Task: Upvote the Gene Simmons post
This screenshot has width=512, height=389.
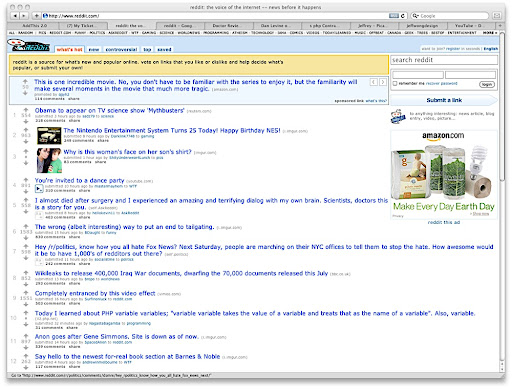Action: [x=26, y=336]
